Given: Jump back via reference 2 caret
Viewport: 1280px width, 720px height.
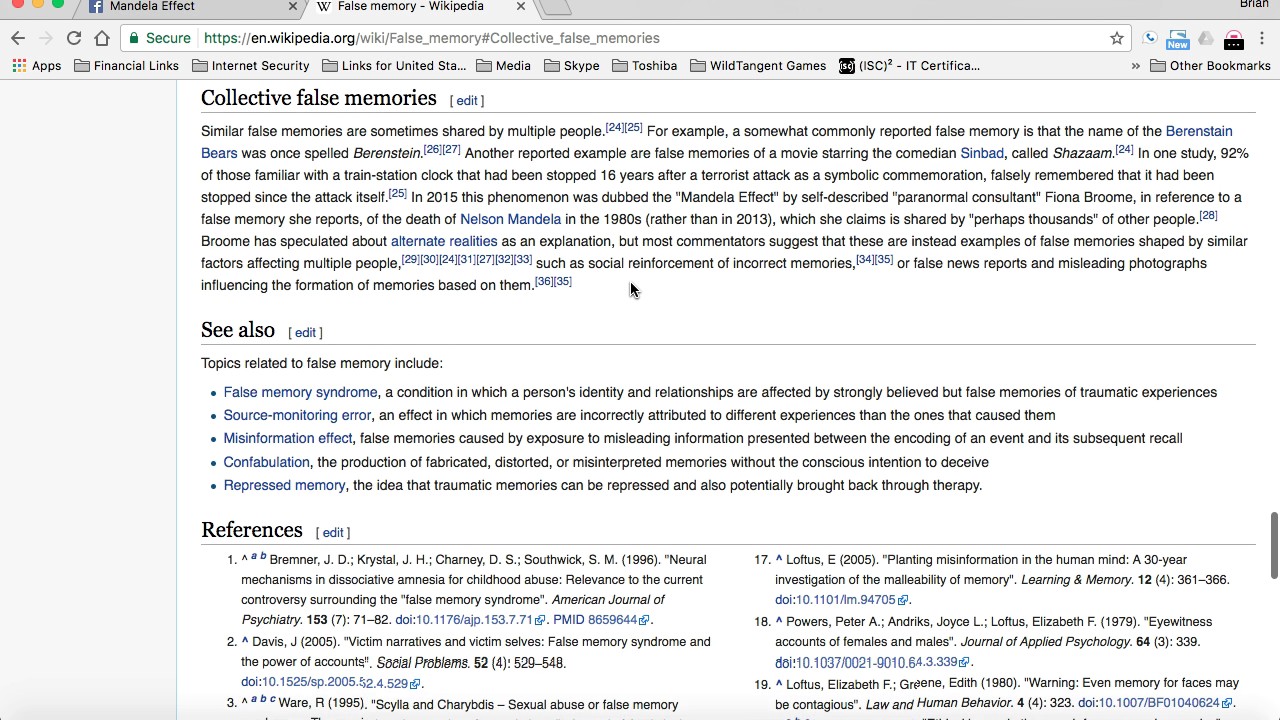Looking at the screenshot, I should (x=245, y=642).
